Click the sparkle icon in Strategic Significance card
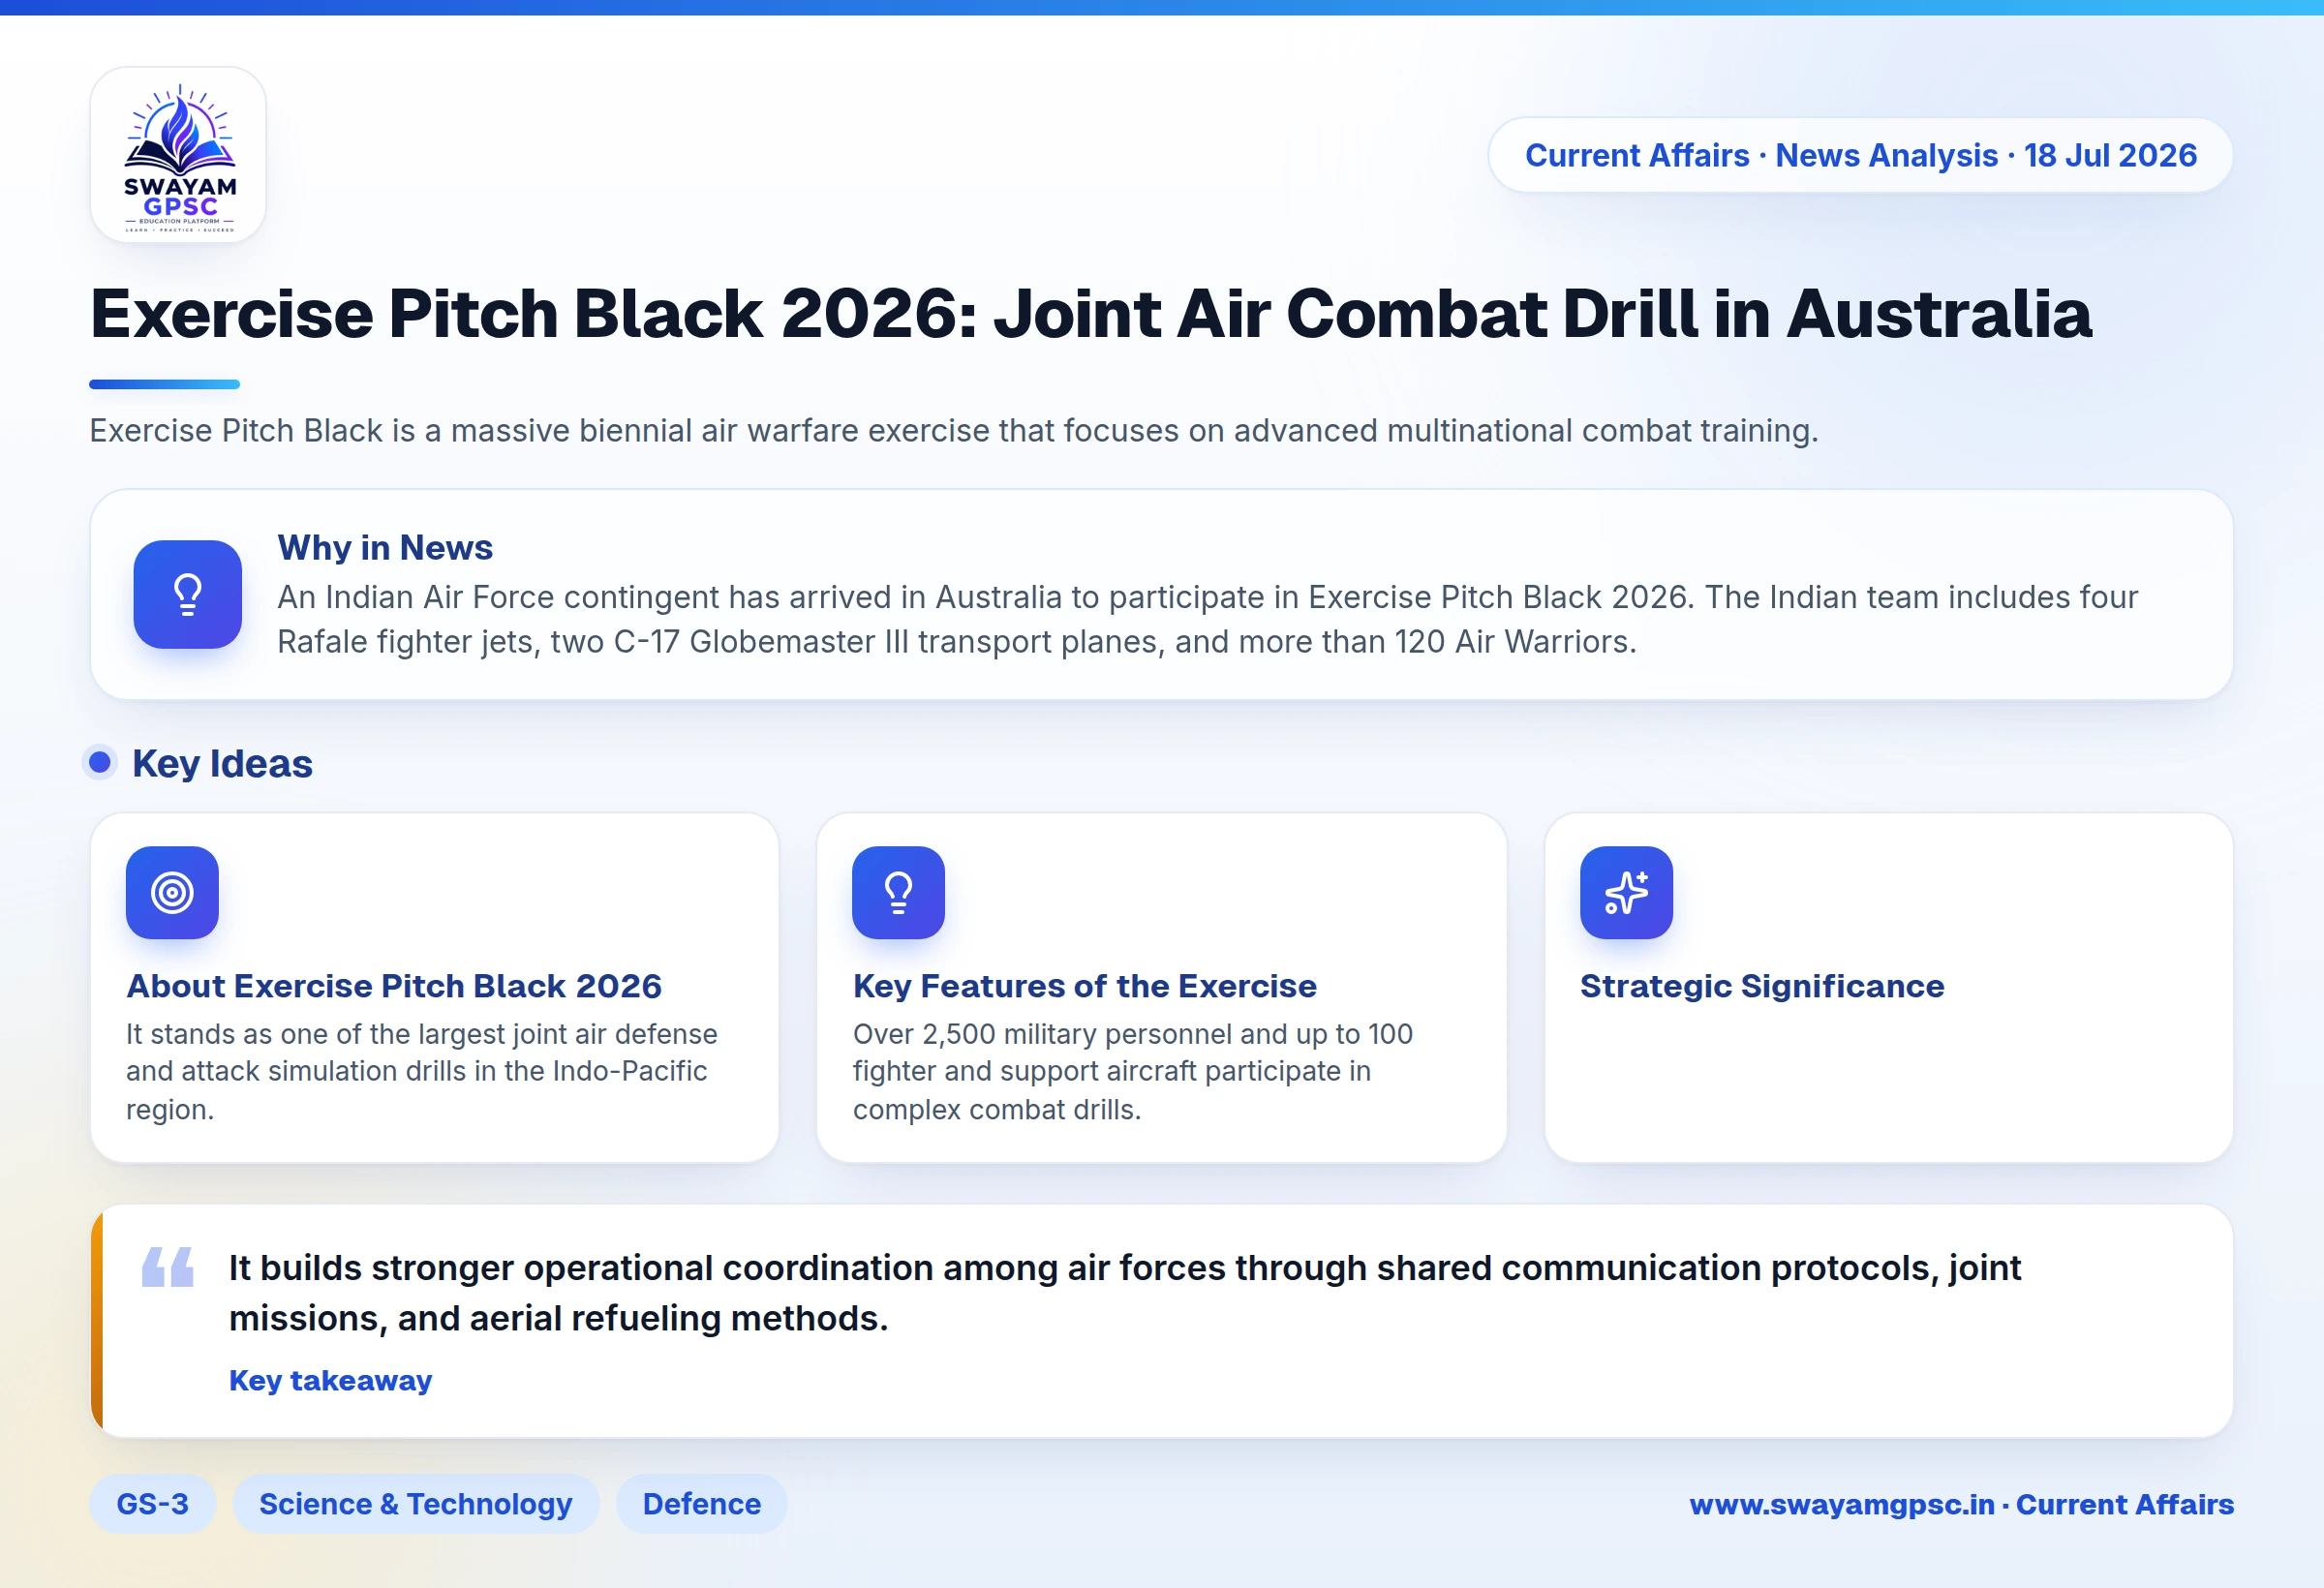Screen dimensions: 2324x1588 coord(1626,892)
